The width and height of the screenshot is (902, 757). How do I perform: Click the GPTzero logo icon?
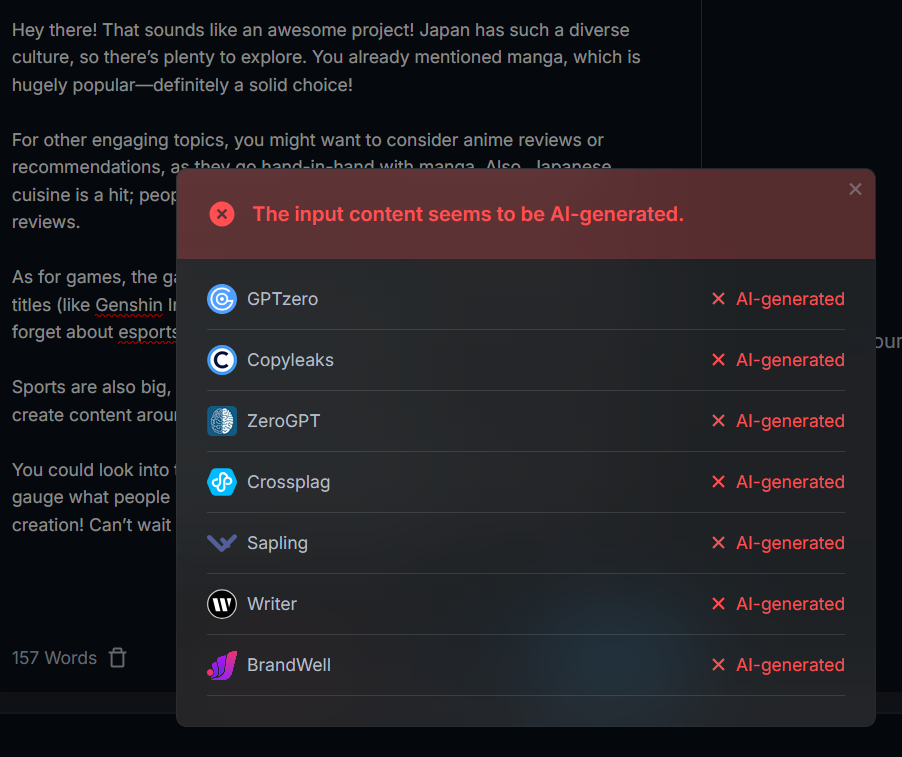coord(221,299)
